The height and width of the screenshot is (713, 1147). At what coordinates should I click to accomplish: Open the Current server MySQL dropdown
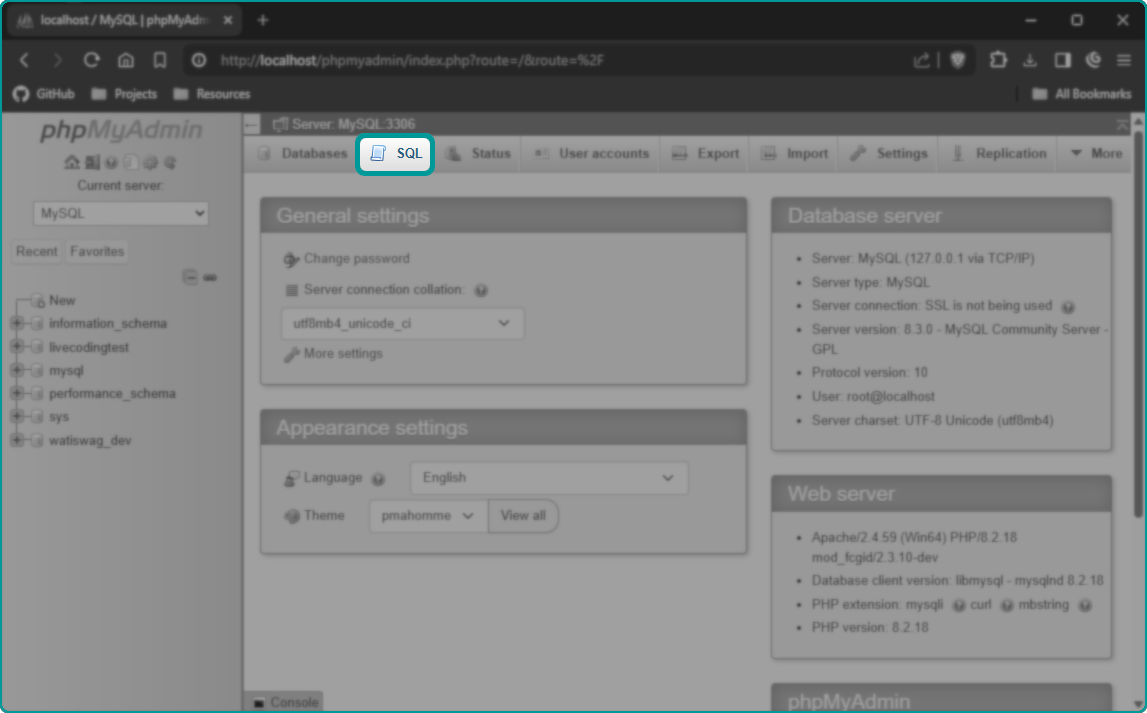point(121,214)
